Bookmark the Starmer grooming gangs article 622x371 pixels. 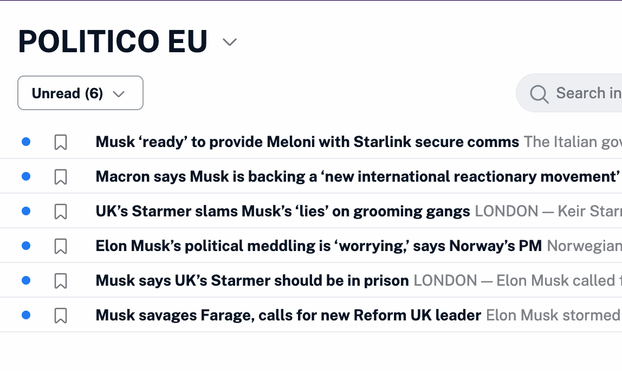pyautogui.click(x=60, y=211)
